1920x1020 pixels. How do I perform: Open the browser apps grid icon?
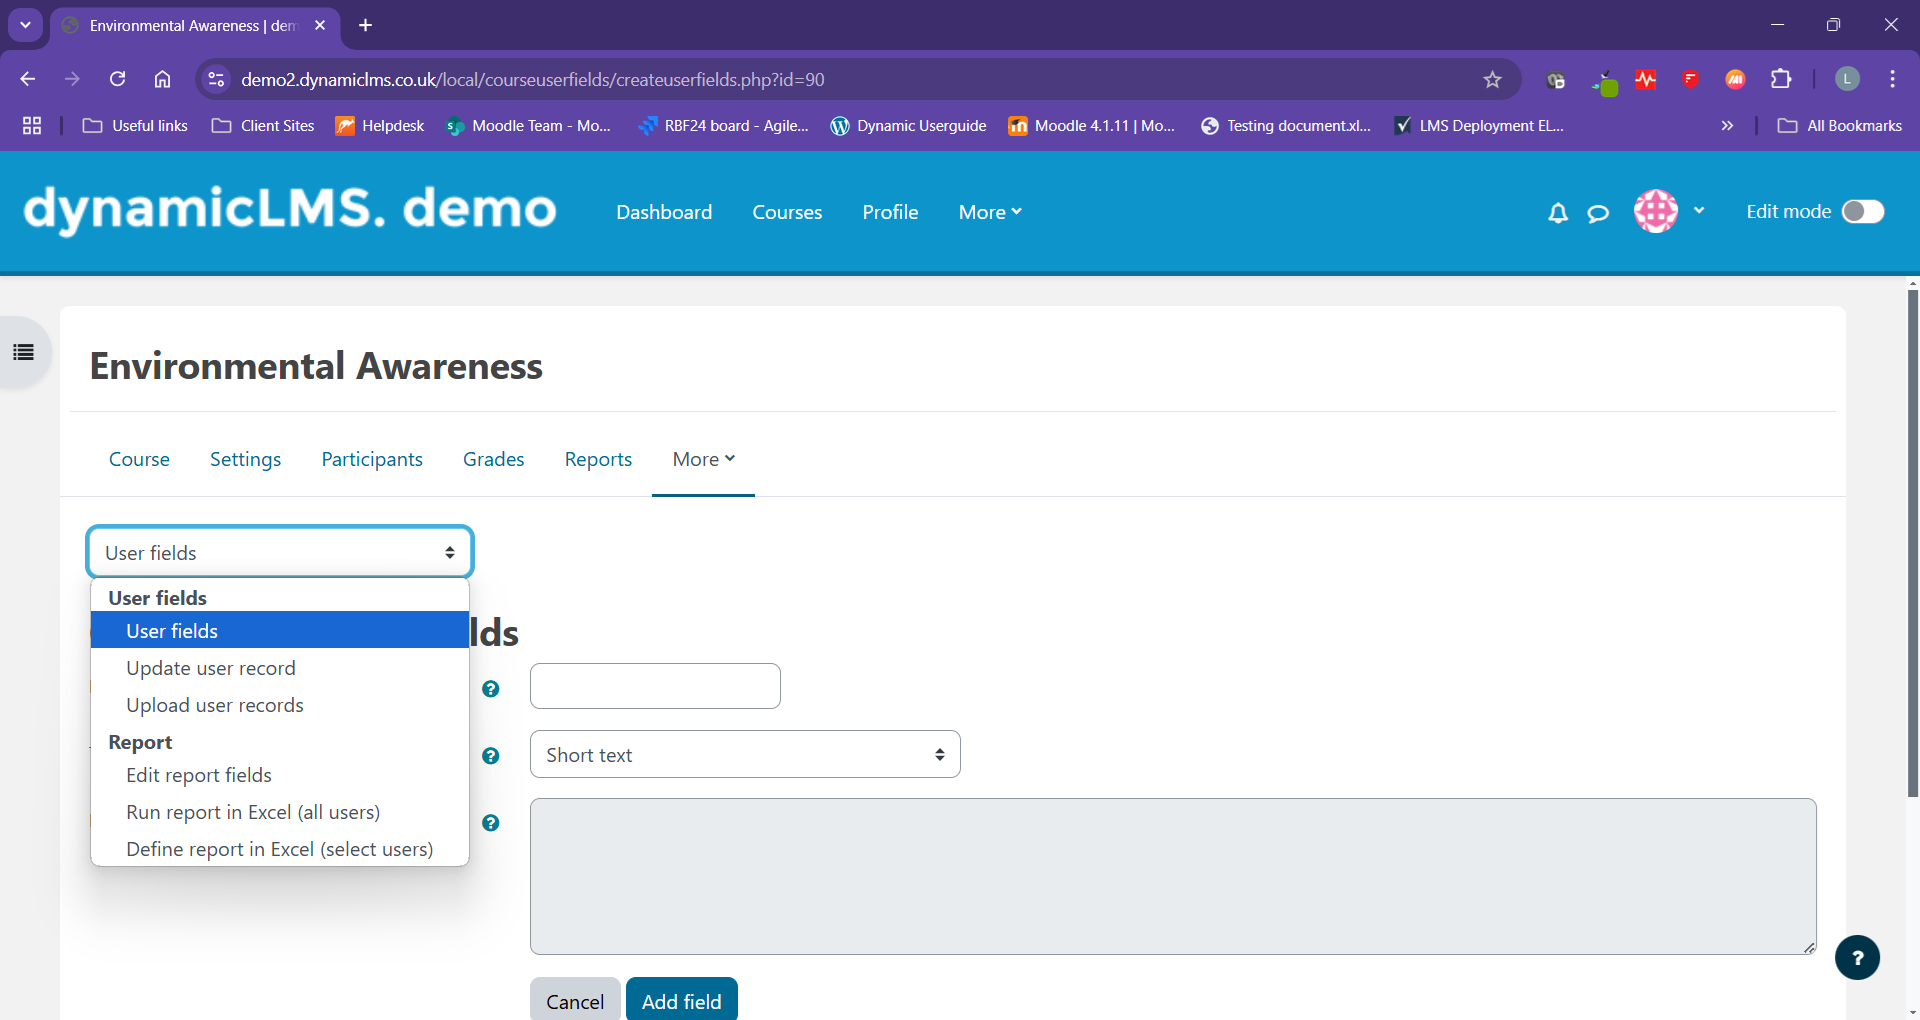[x=32, y=125]
